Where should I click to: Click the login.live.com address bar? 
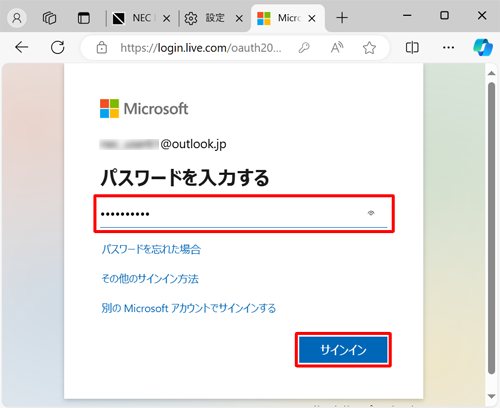(x=201, y=48)
